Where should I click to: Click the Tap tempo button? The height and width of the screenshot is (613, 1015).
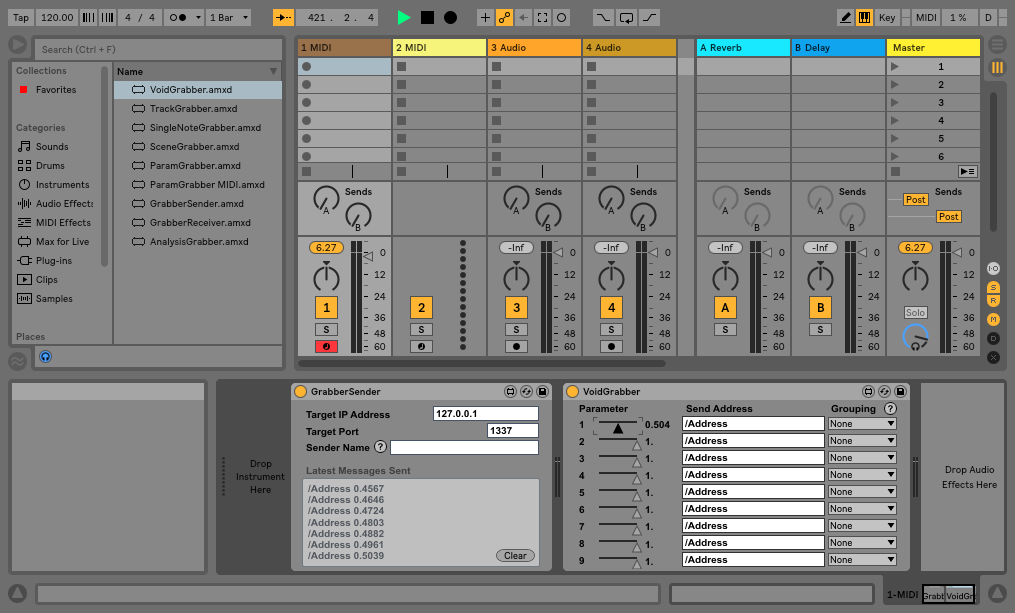21,17
